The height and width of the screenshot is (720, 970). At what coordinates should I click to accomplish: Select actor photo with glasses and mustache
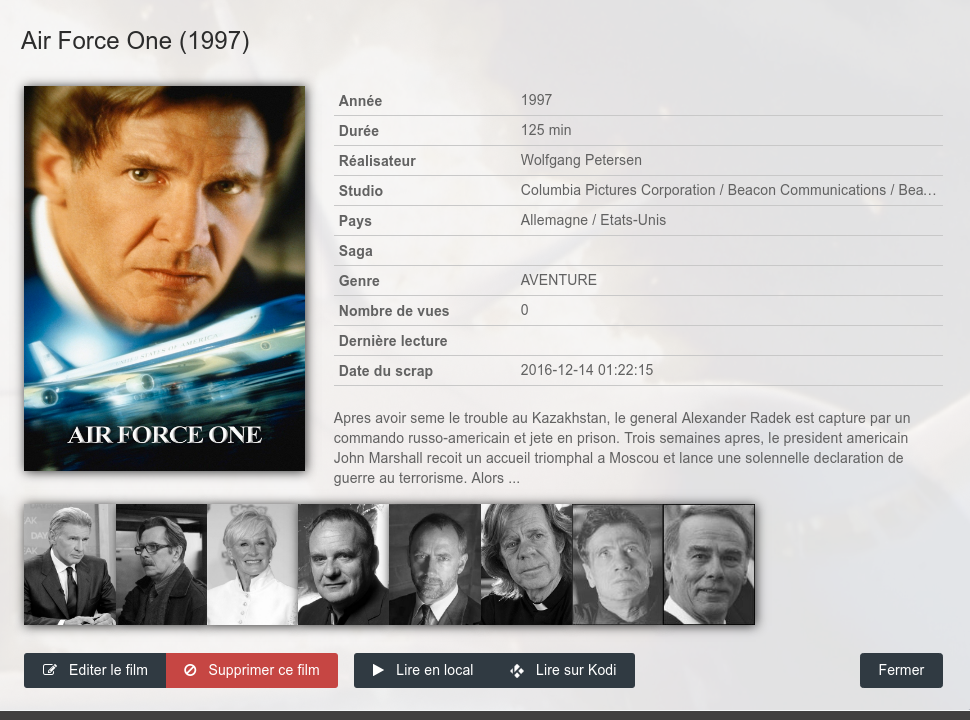161,564
